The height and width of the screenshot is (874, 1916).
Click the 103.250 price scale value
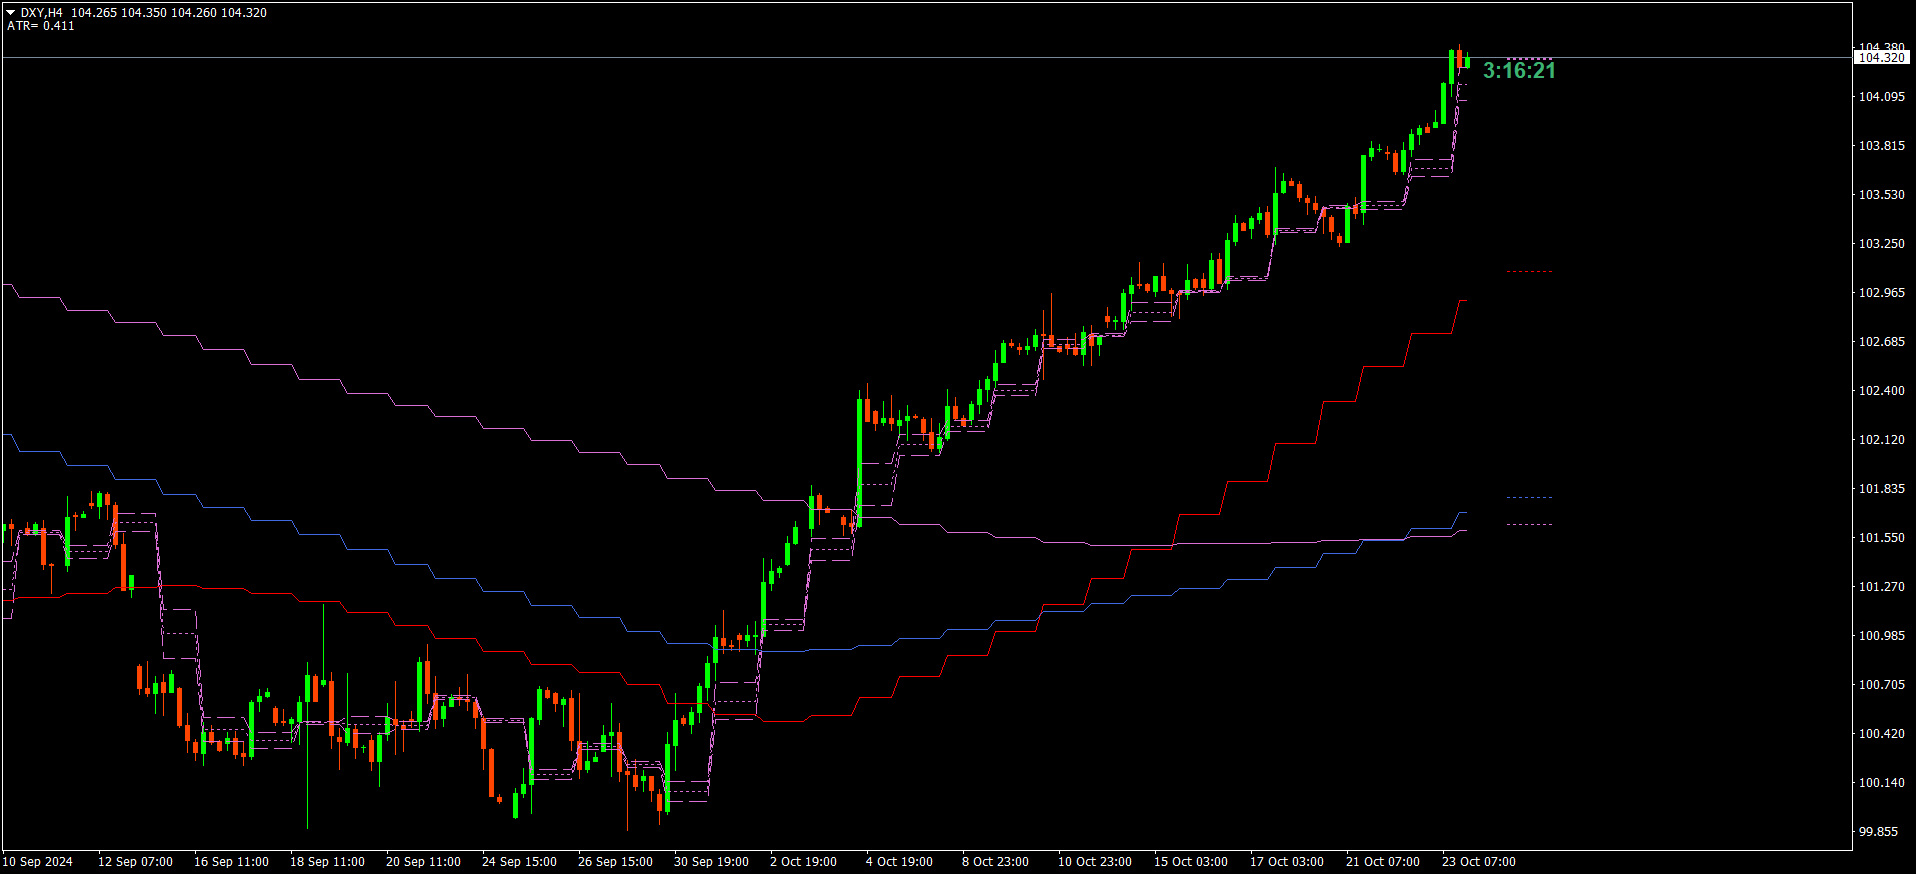pos(1881,244)
